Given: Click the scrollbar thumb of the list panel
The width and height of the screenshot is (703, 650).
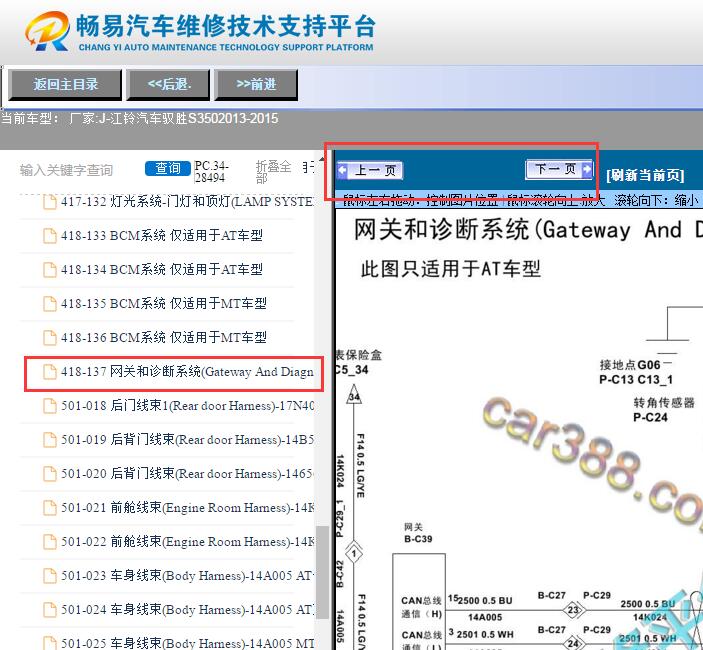Looking at the screenshot, I should pyautogui.click(x=322, y=572).
